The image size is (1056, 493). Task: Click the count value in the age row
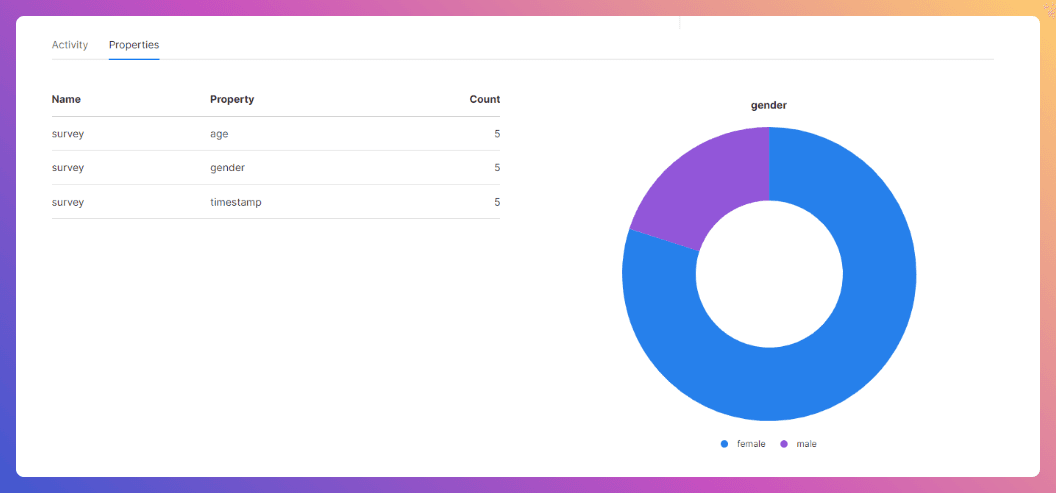click(497, 134)
